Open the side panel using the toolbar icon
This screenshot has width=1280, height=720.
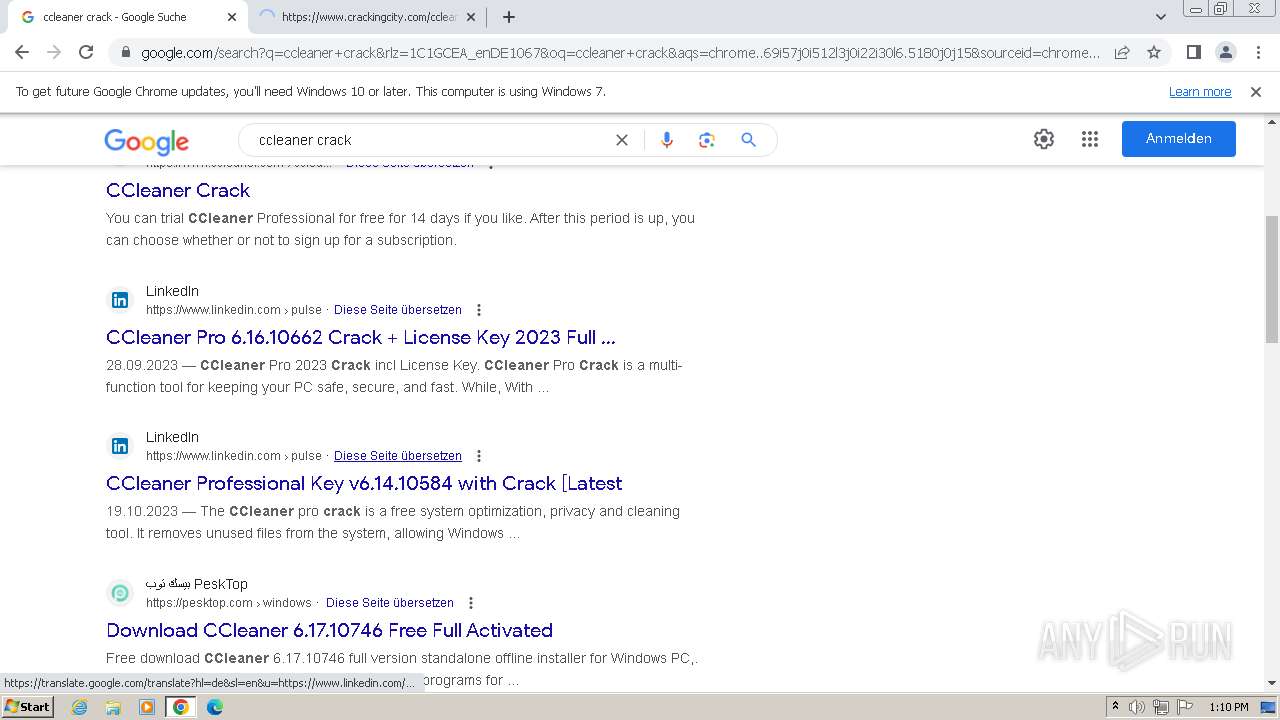pos(1193,52)
